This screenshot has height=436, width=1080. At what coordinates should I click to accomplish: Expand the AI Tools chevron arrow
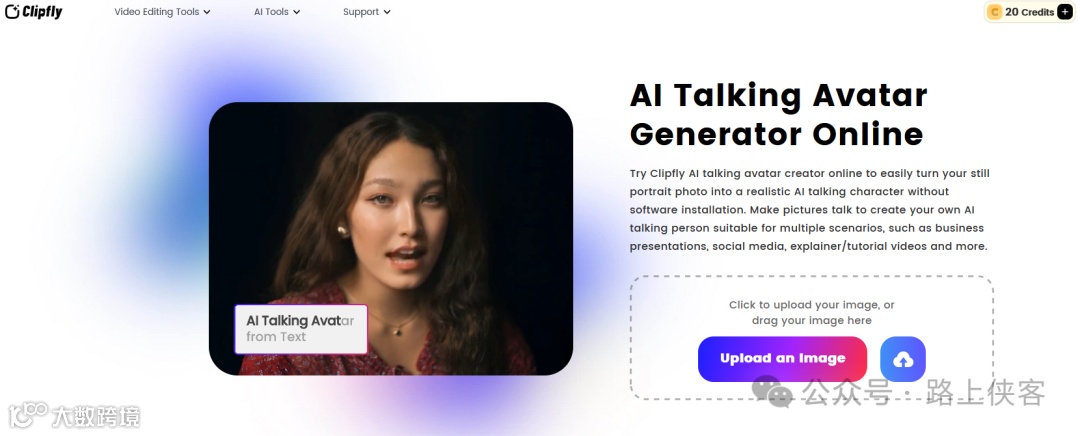[x=296, y=12]
